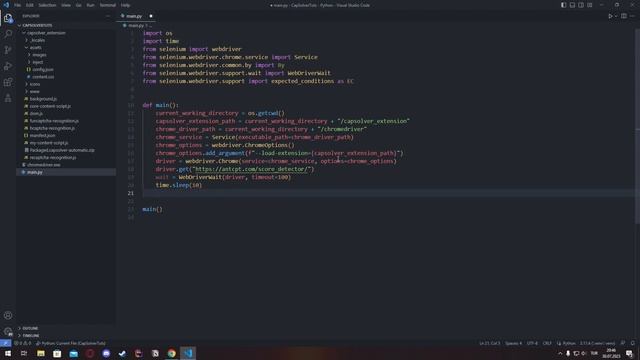Toggle secondary side bar layout icon
This screenshot has height=360, width=640.
coord(581,5)
